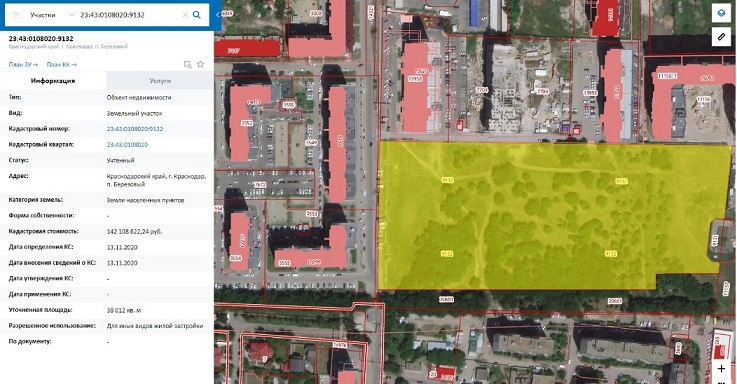Clear the search field with the X icon

click(x=185, y=15)
